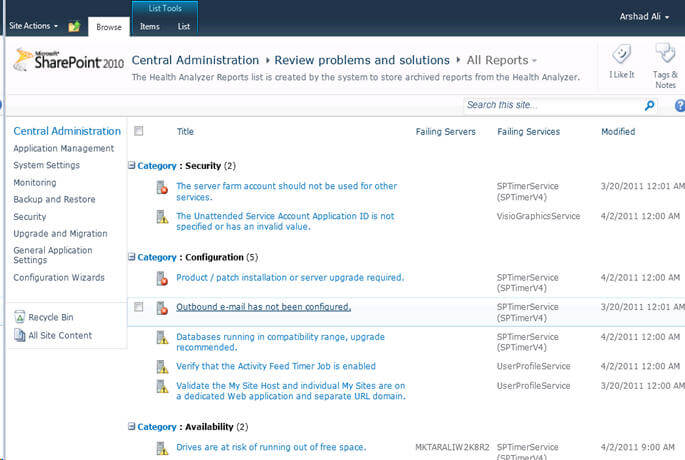Open General Application Settings in sidebar
Image resolution: width=685 pixels, height=460 pixels.
point(53,255)
